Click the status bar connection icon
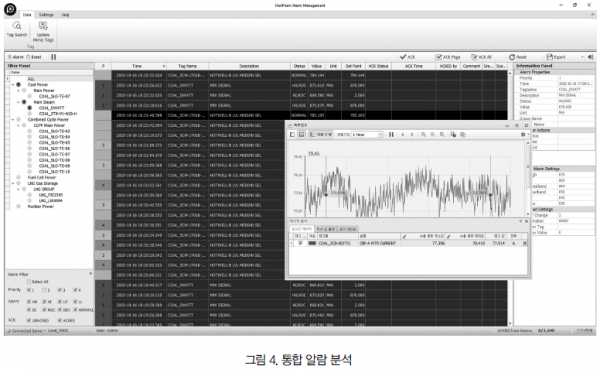Viewport: 600px width, 369px height. pos(8,331)
